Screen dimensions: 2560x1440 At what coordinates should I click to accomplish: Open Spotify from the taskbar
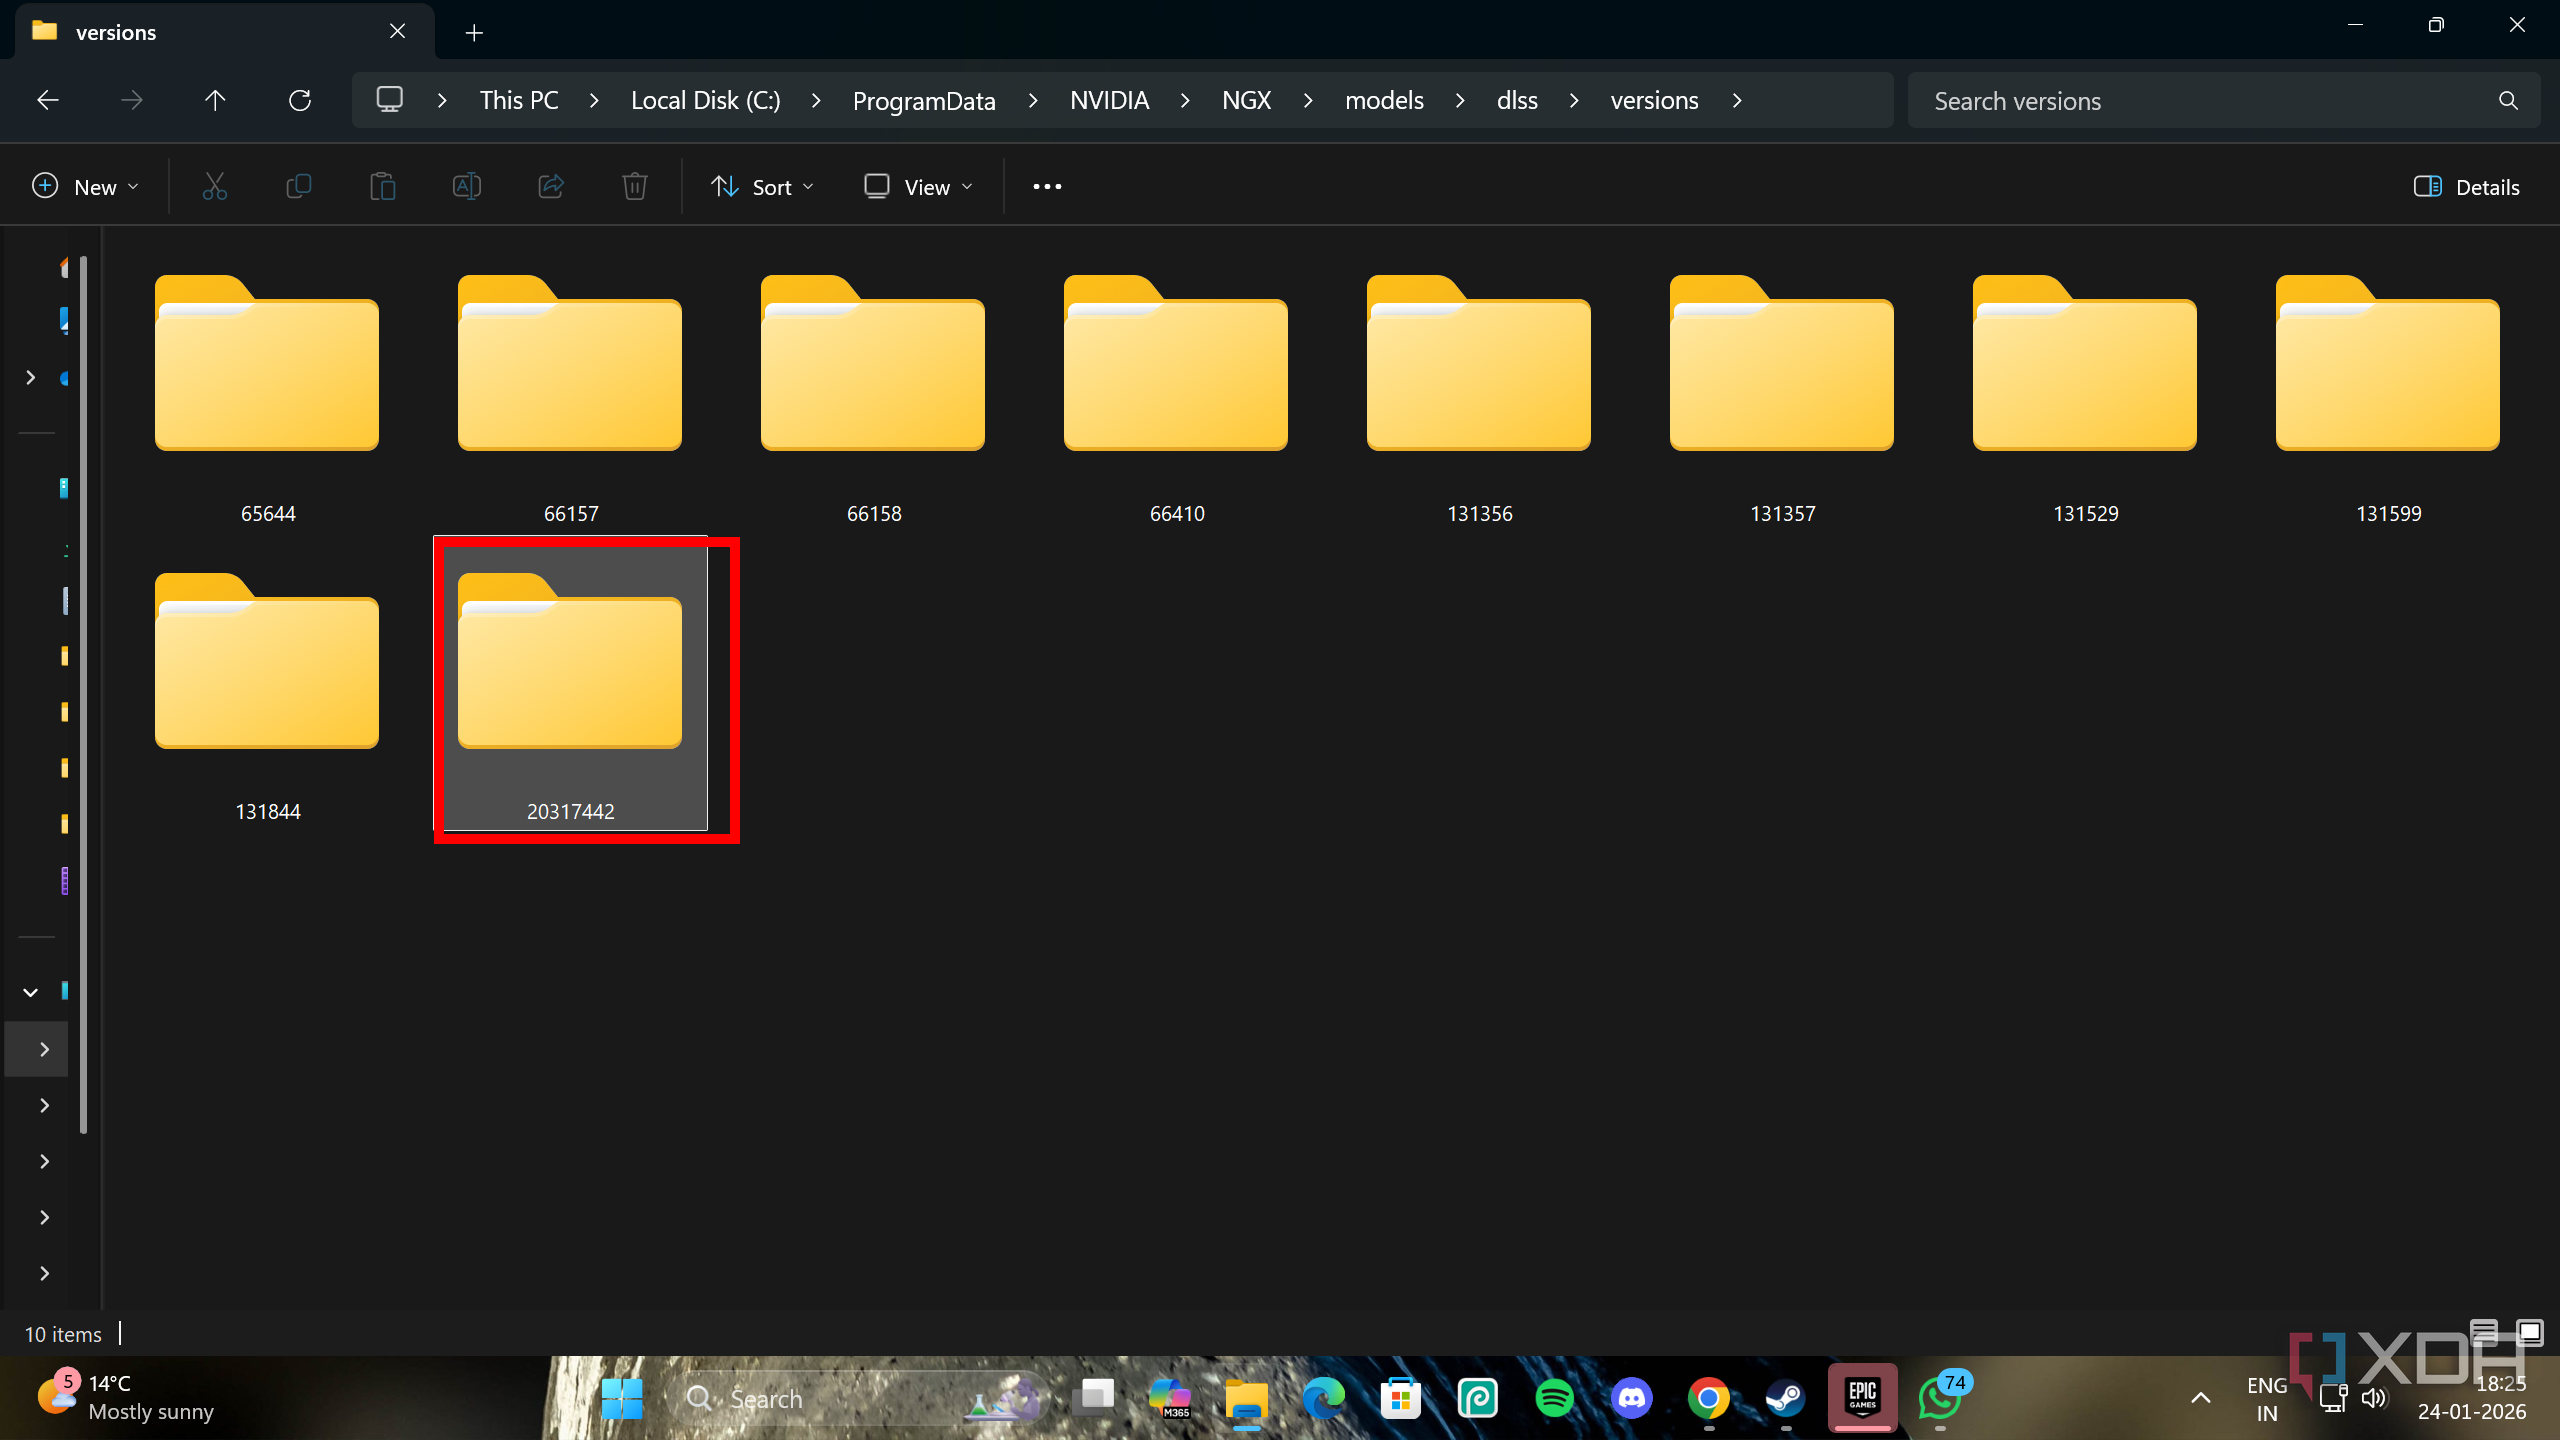(1554, 1398)
